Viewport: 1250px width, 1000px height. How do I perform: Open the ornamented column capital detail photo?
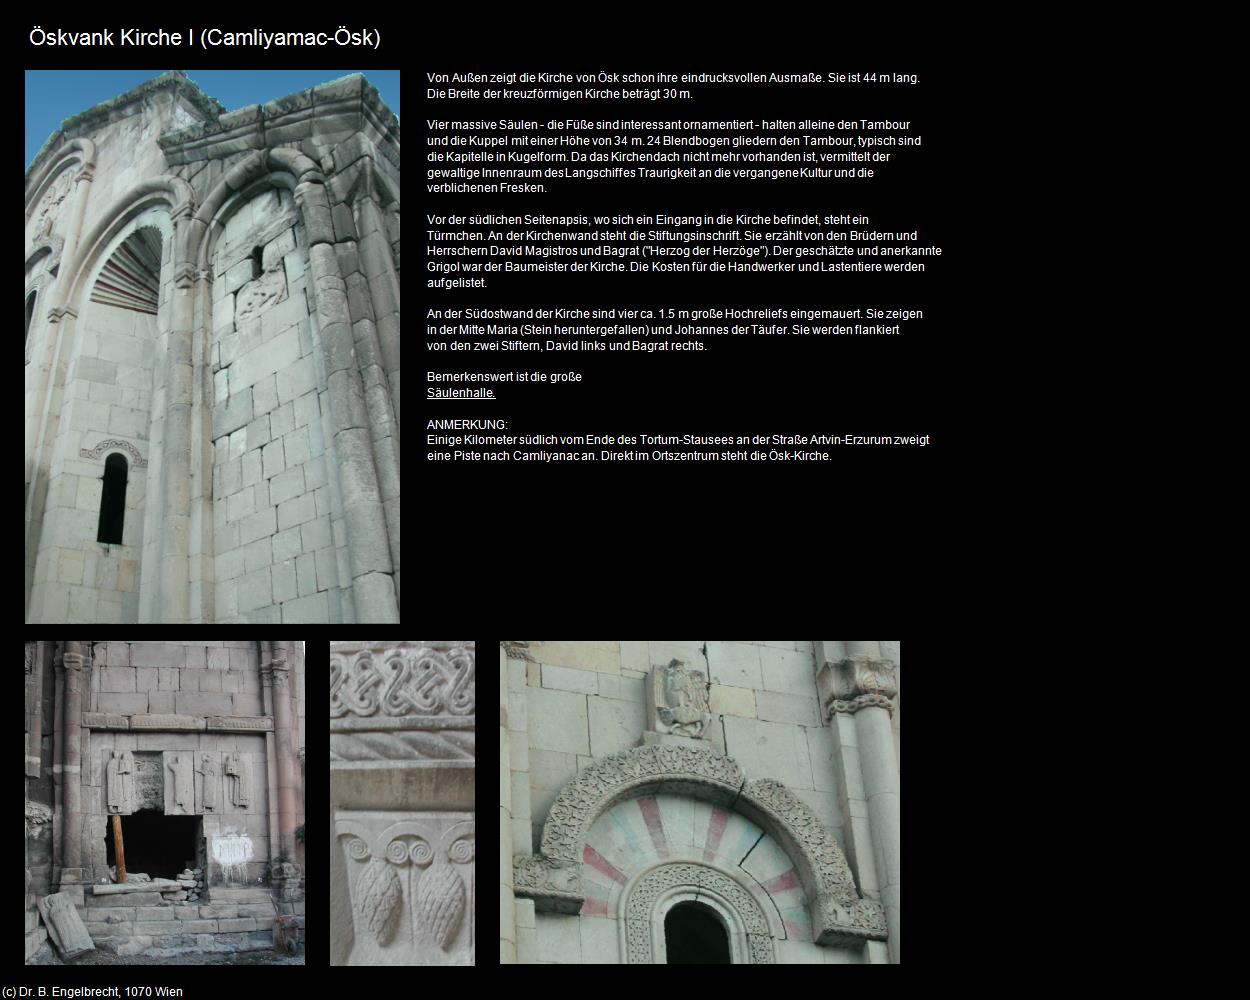pyautogui.click(x=402, y=803)
